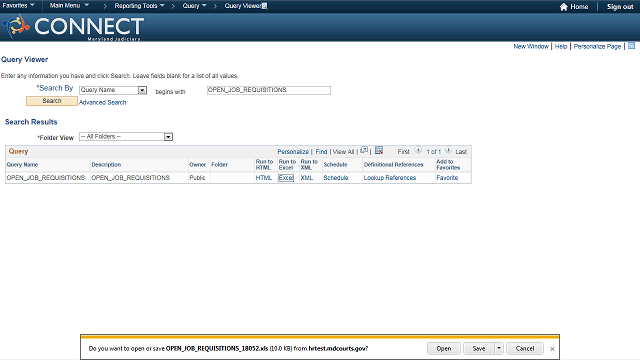
Task: Run OPEN_JOB_REQUISITIONS to HTML
Action: (264, 178)
